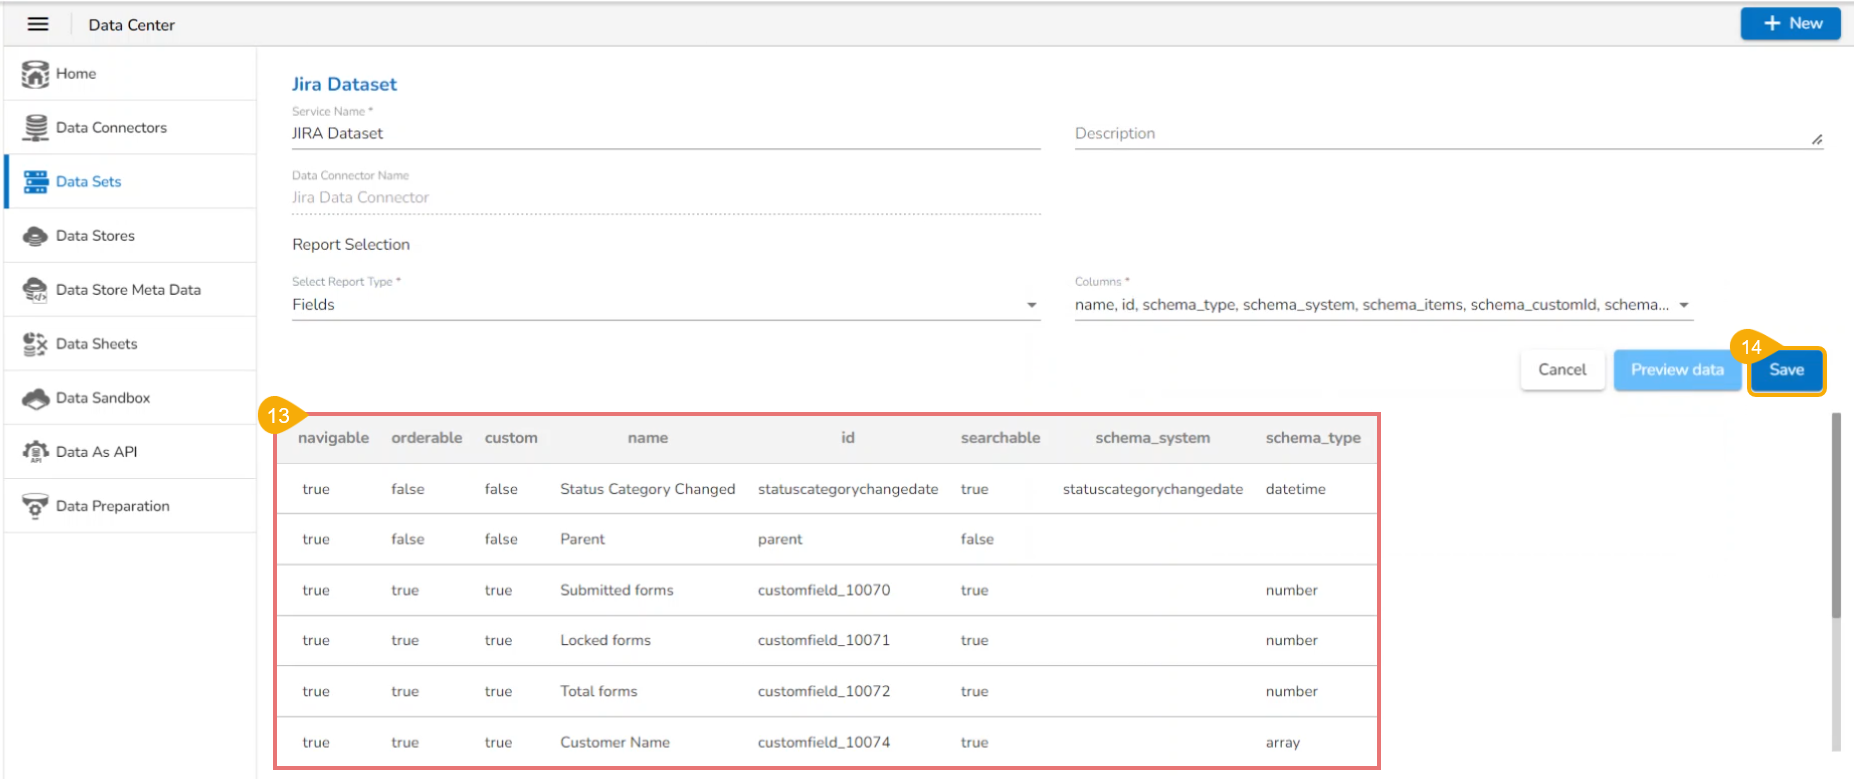Open Data Store Meta Data icon
This screenshot has width=1854, height=779.
[x=35, y=290]
